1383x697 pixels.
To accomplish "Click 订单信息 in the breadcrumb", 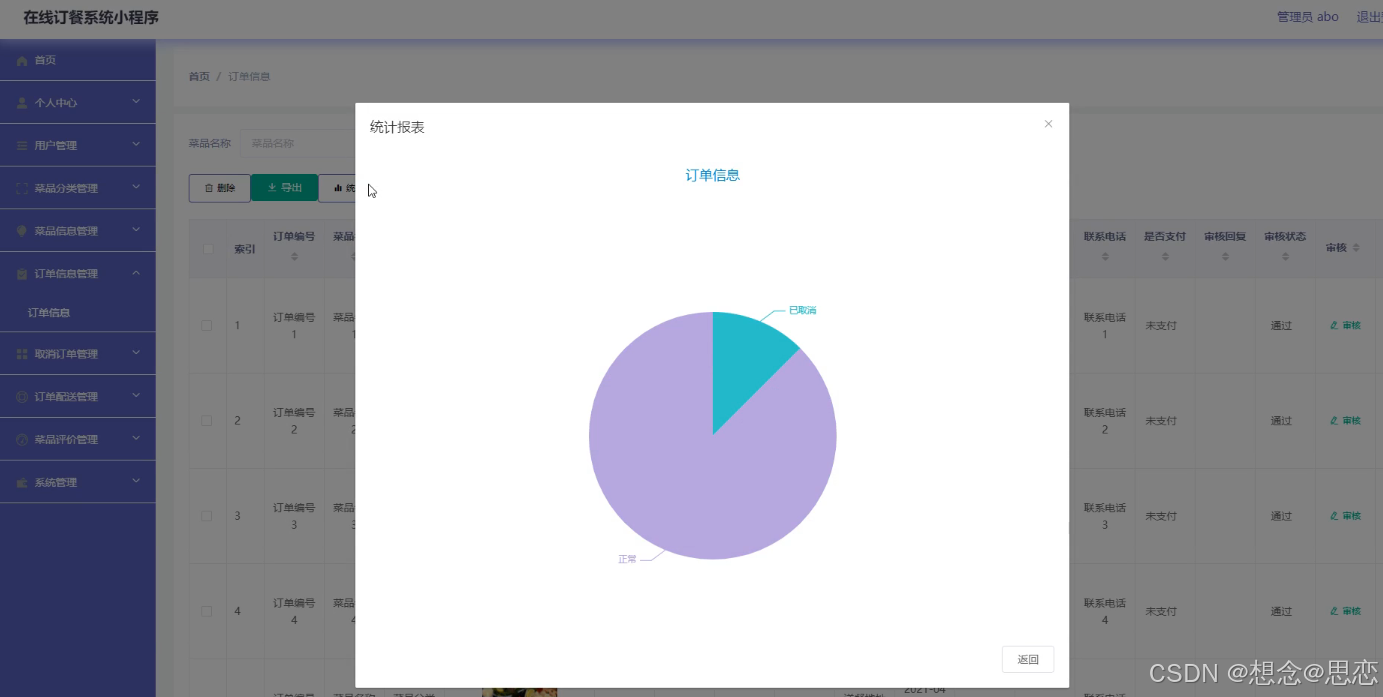I will click(249, 76).
